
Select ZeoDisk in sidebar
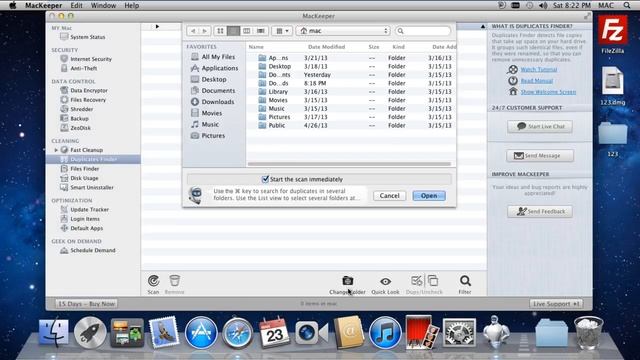click(x=76, y=128)
